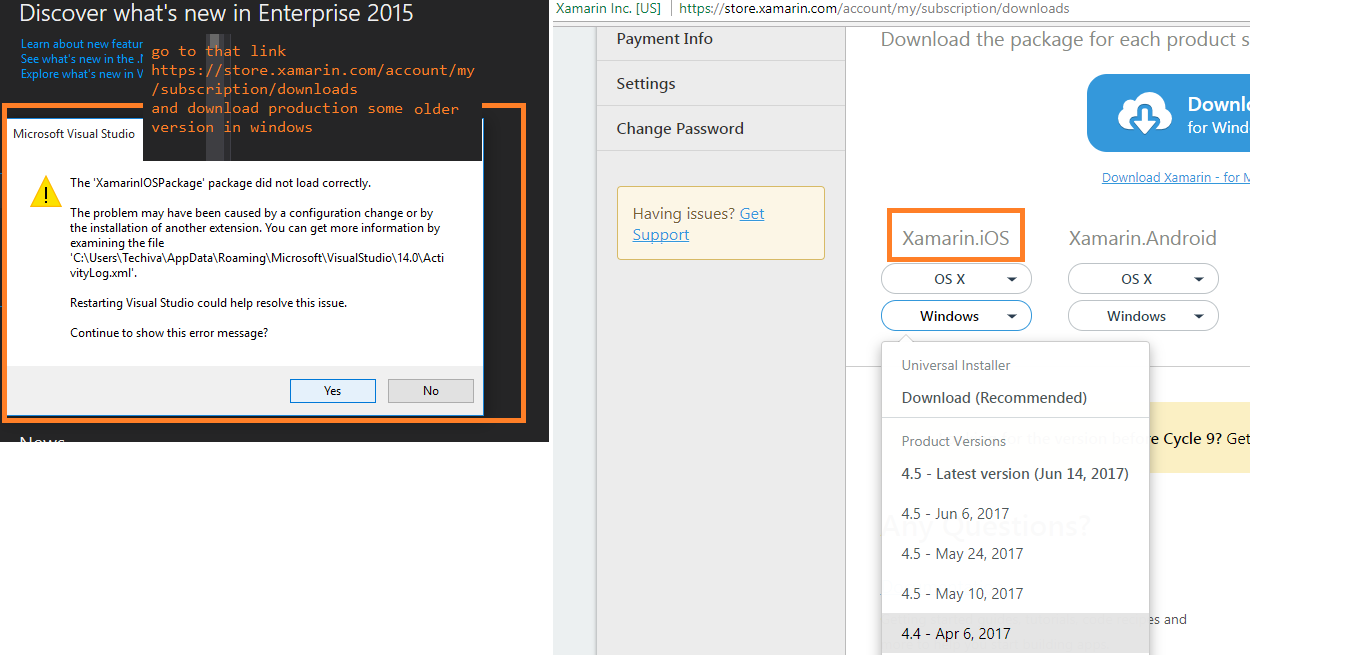1360x660 pixels.
Task: Open the Xamarin.iOS OS X dropdown
Action: click(956, 279)
